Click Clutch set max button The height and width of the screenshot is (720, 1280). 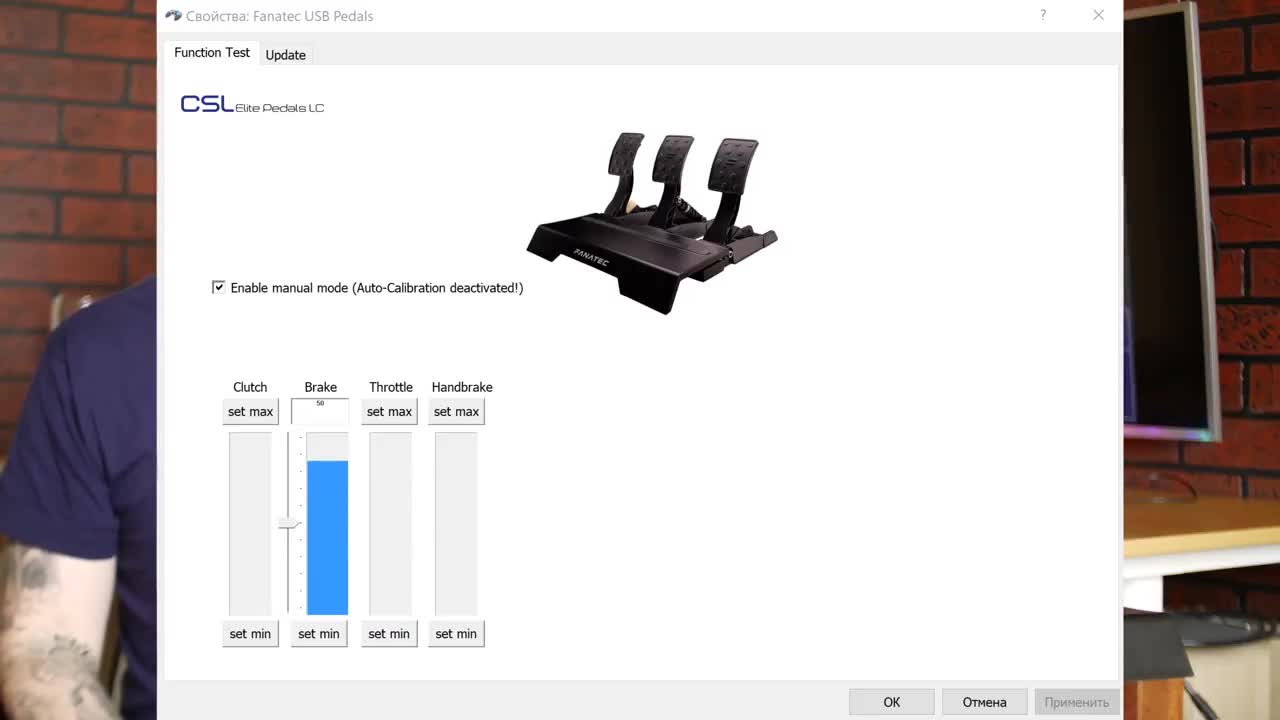pyautogui.click(x=250, y=412)
